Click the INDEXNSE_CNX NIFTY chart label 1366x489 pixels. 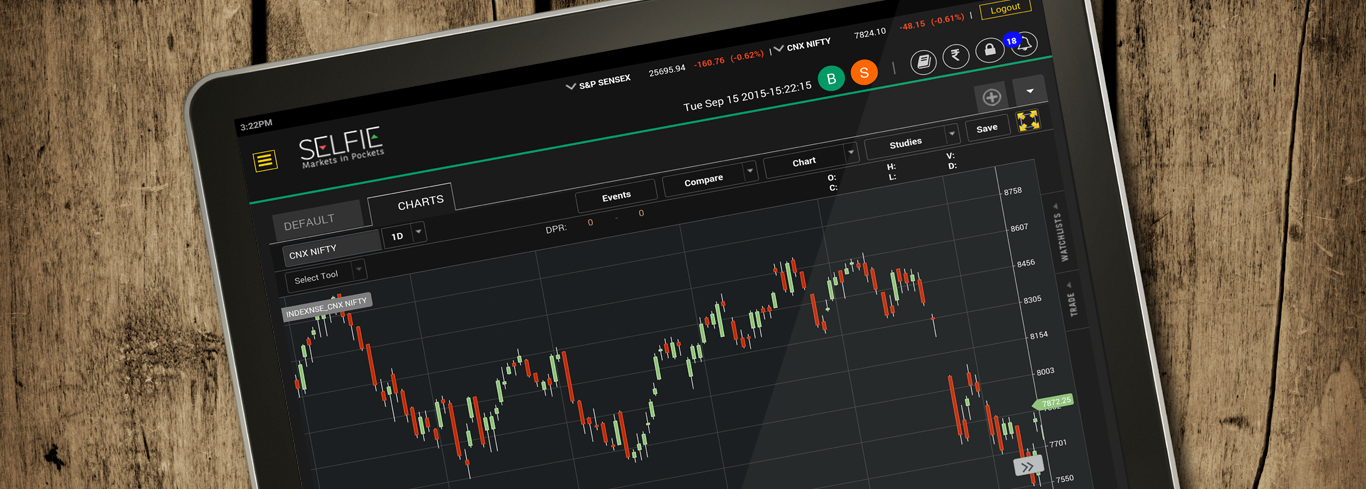point(327,309)
